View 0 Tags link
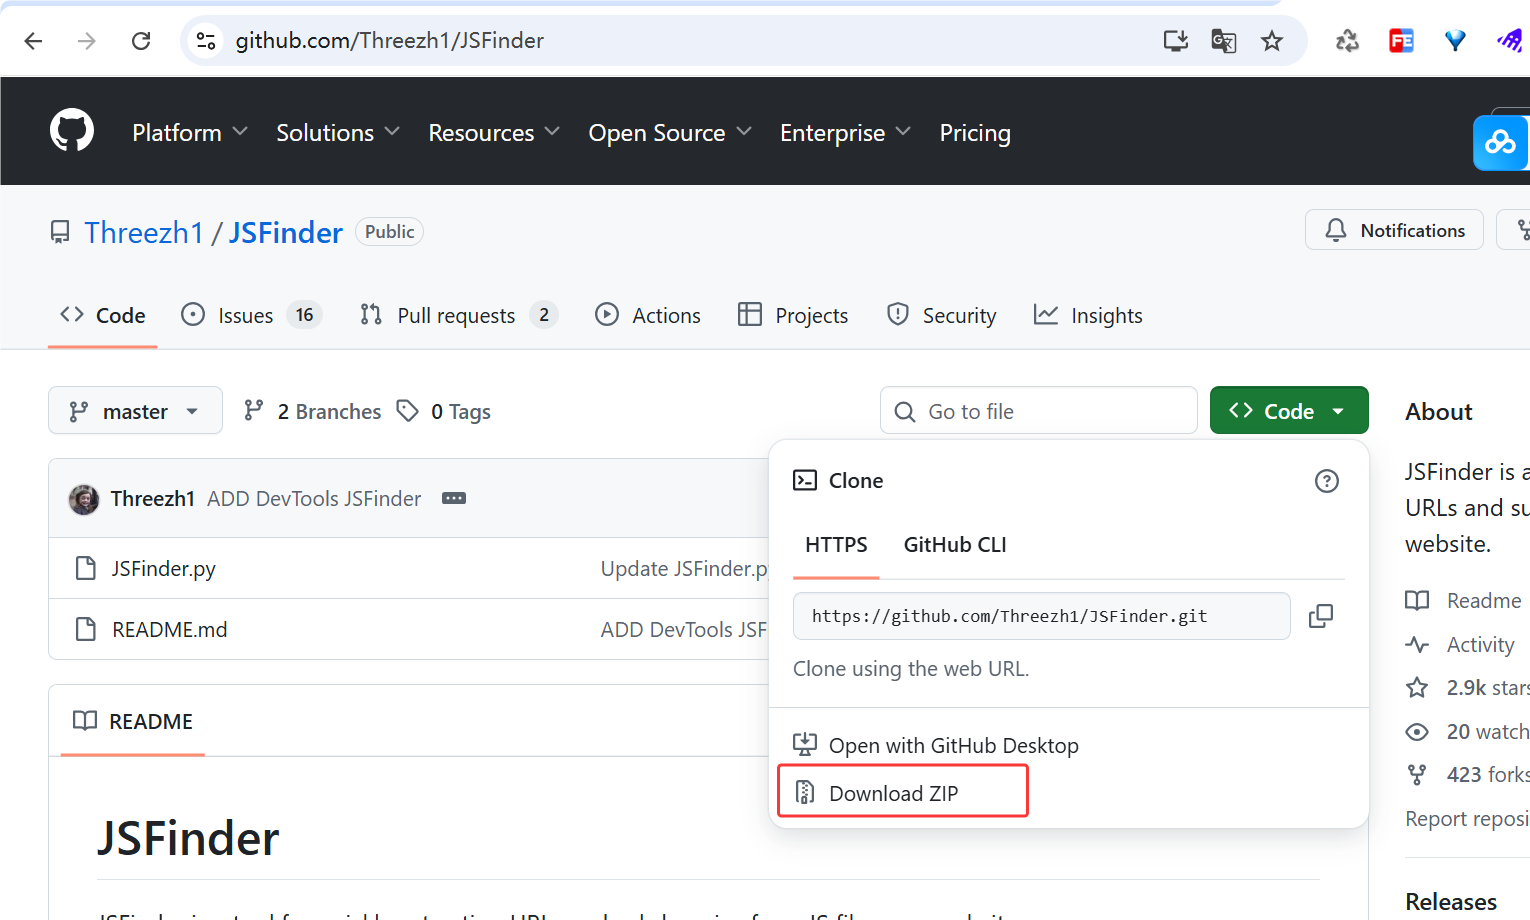Viewport: 1530px width, 920px height. click(x=444, y=411)
